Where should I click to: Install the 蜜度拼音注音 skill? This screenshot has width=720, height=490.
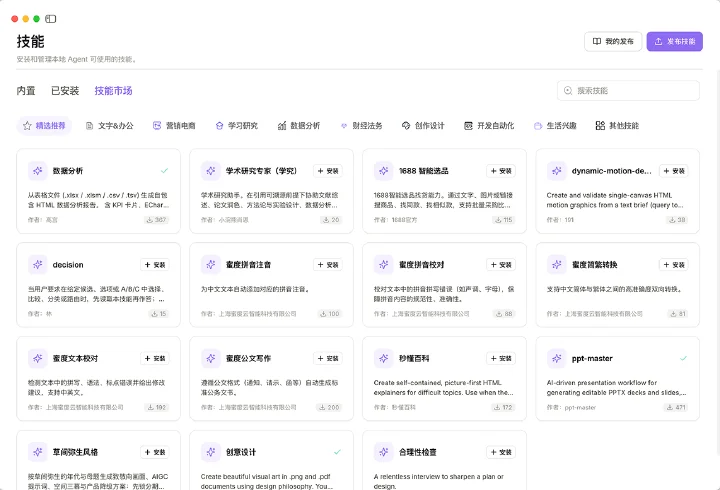tap(328, 265)
